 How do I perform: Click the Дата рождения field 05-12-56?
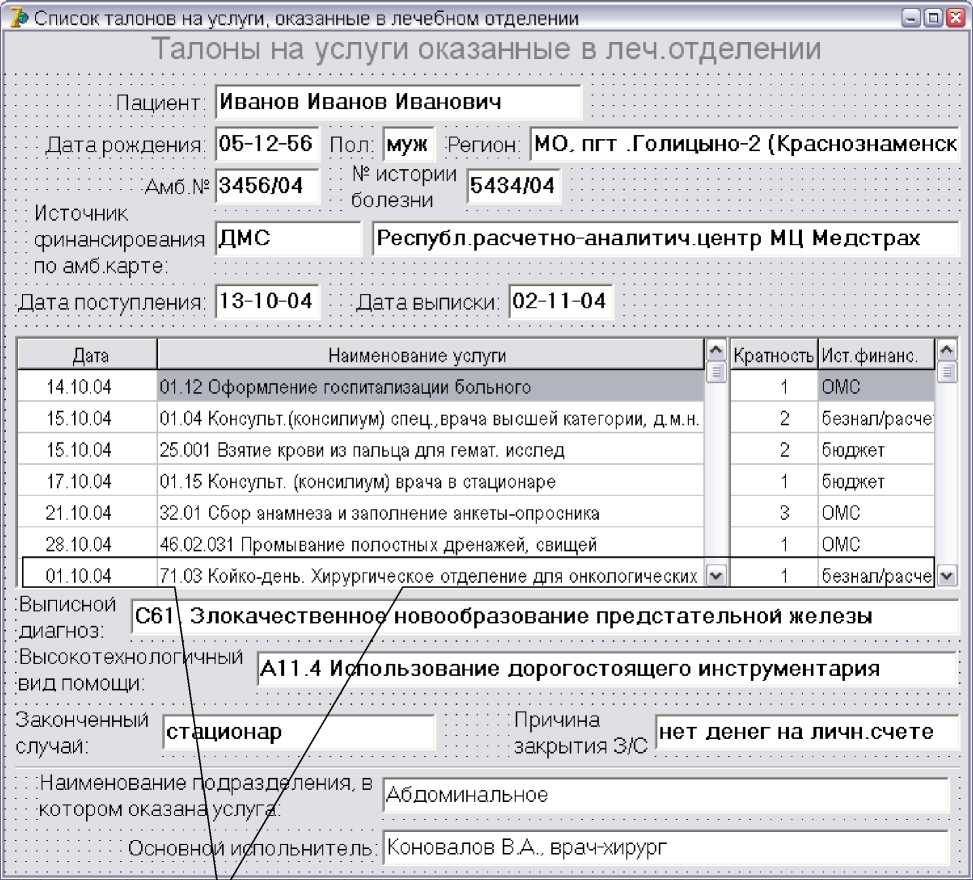click(x=267, y=144)
